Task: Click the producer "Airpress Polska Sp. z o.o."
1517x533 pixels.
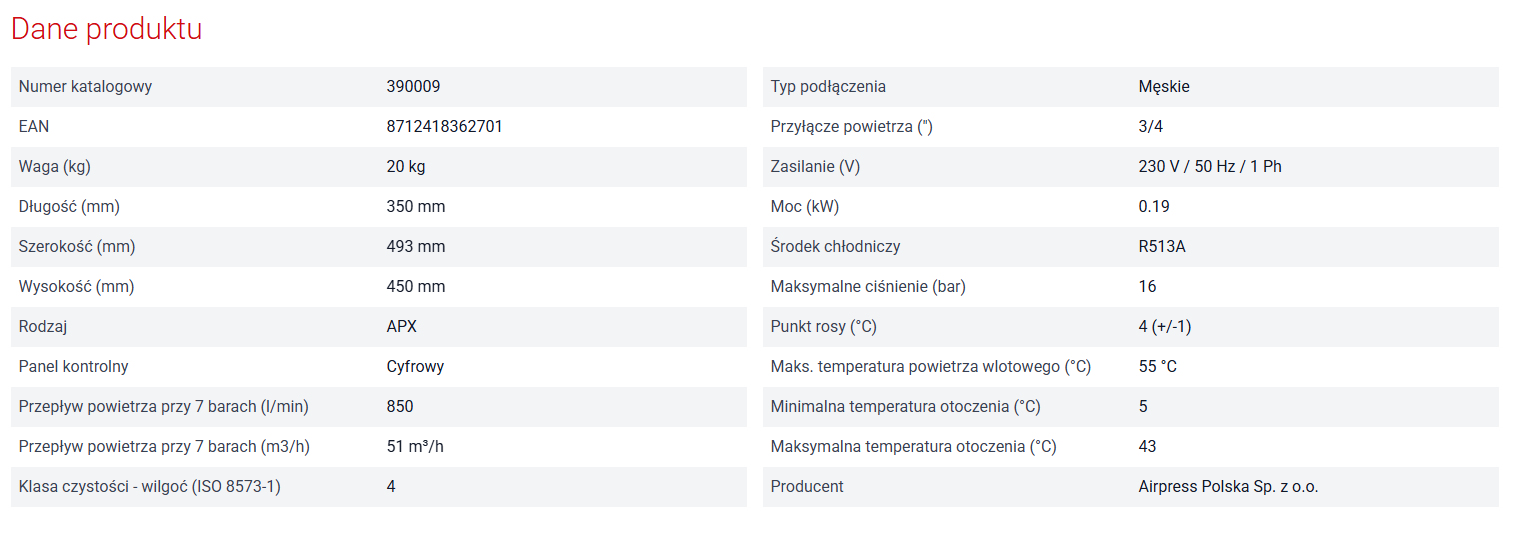Action: pos(1228,487)
